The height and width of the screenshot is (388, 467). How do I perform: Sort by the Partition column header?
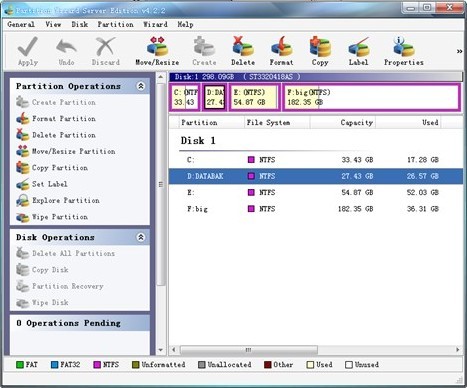tap(211, 122)
